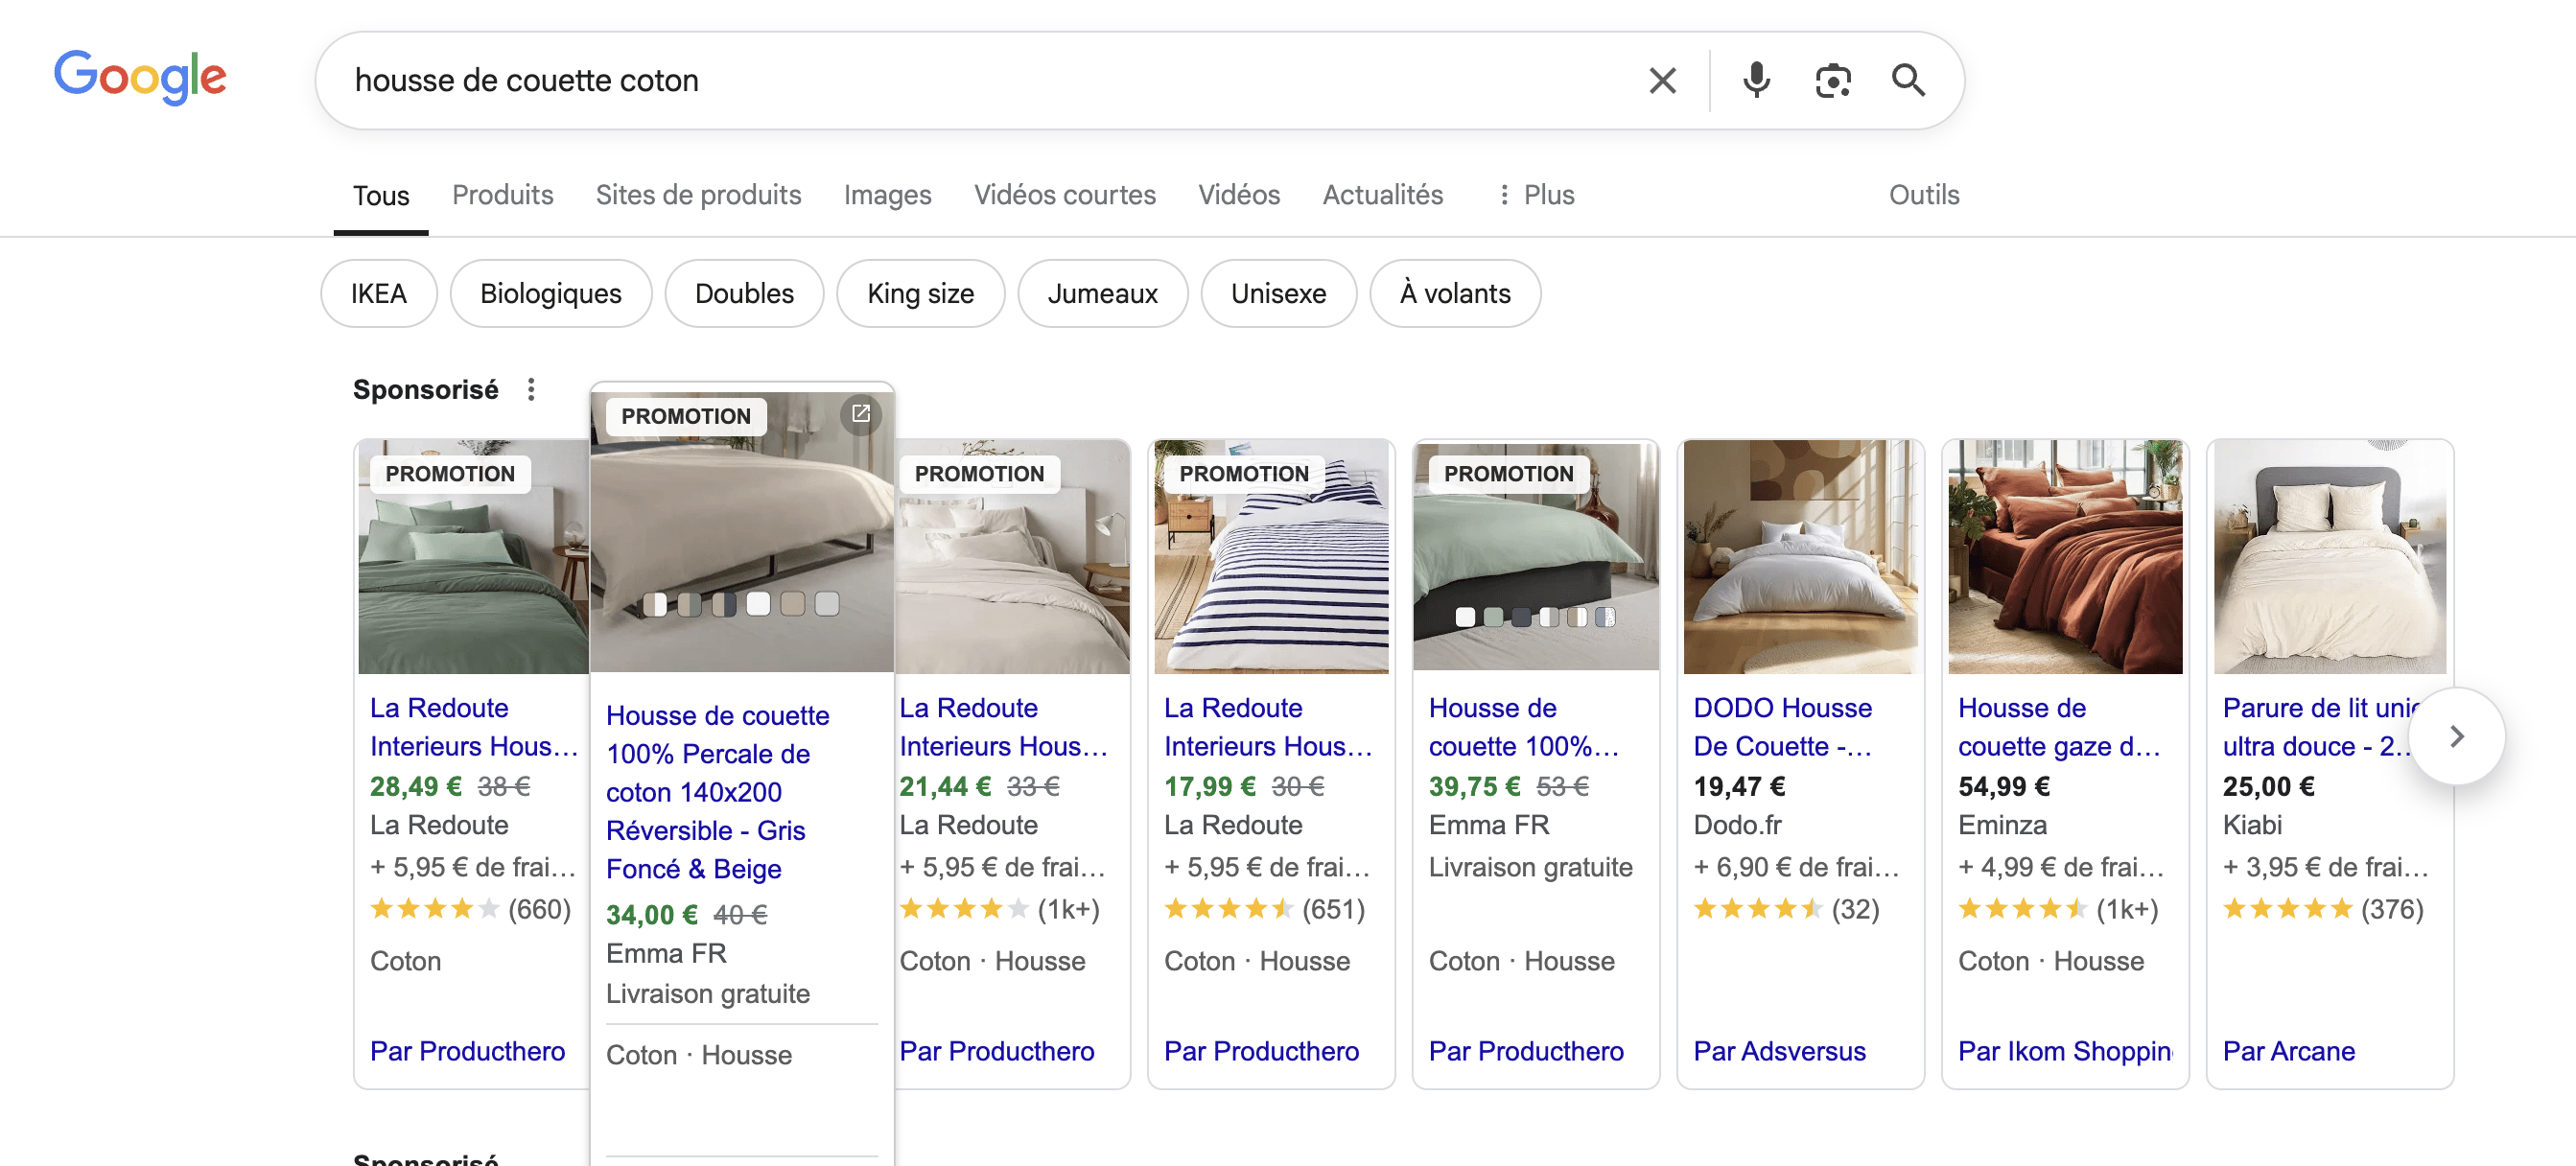2576x1166 pixels.
Task: Open the Actualités tab
Action: point(1382,195)
